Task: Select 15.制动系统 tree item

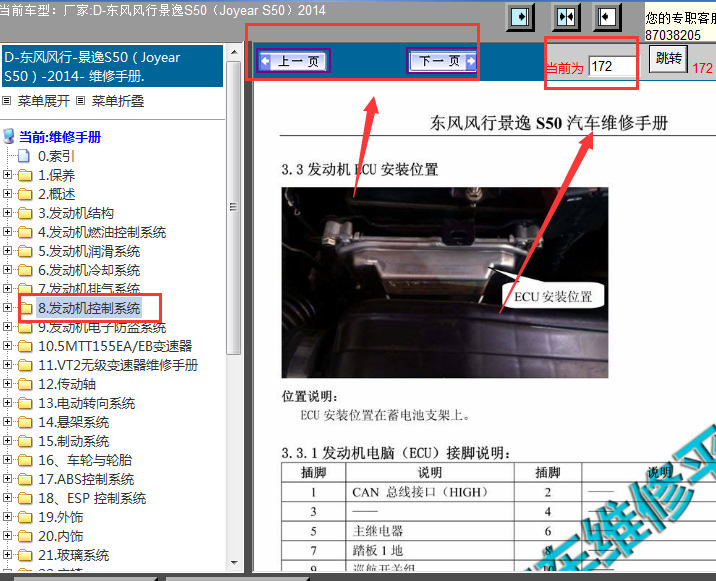Action: point(74,441)
